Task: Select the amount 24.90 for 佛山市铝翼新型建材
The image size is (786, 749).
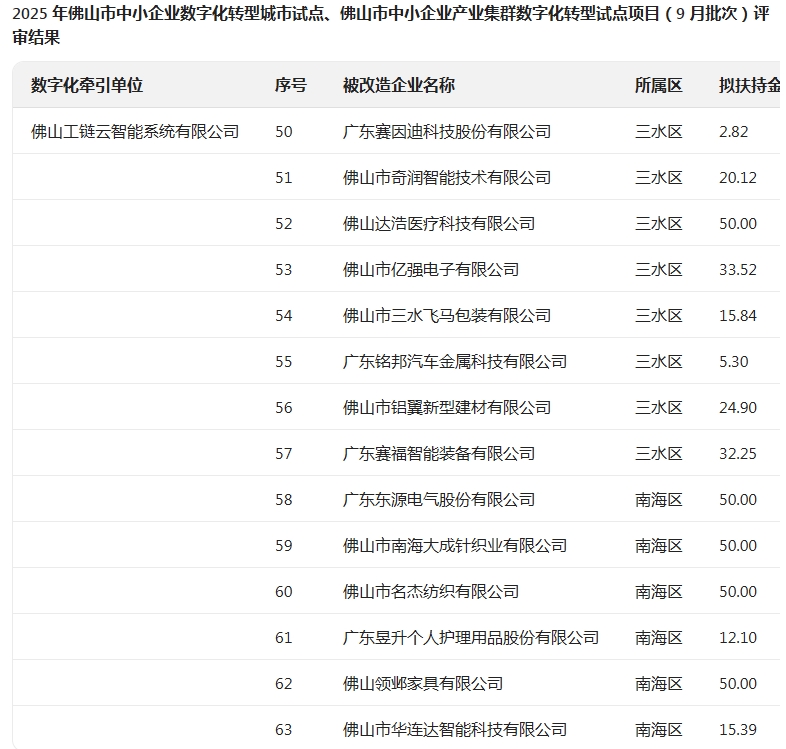Action: point(737,407)
